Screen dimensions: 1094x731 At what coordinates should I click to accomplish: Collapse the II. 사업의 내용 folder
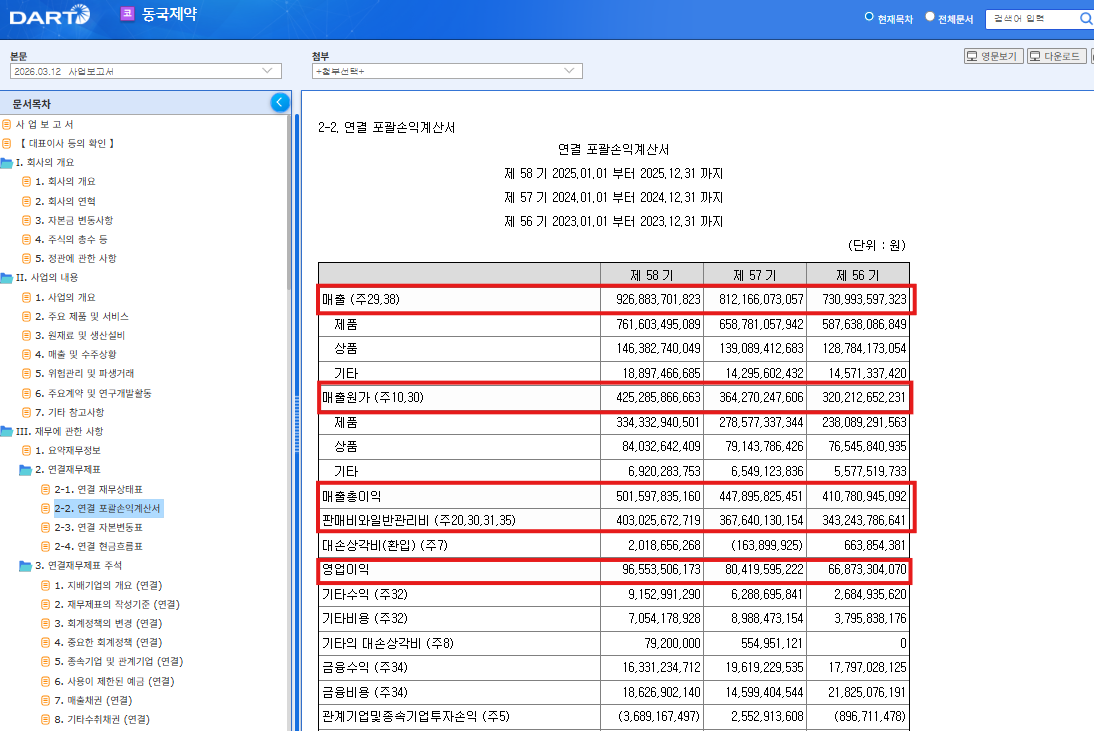[x=6, y=278]
